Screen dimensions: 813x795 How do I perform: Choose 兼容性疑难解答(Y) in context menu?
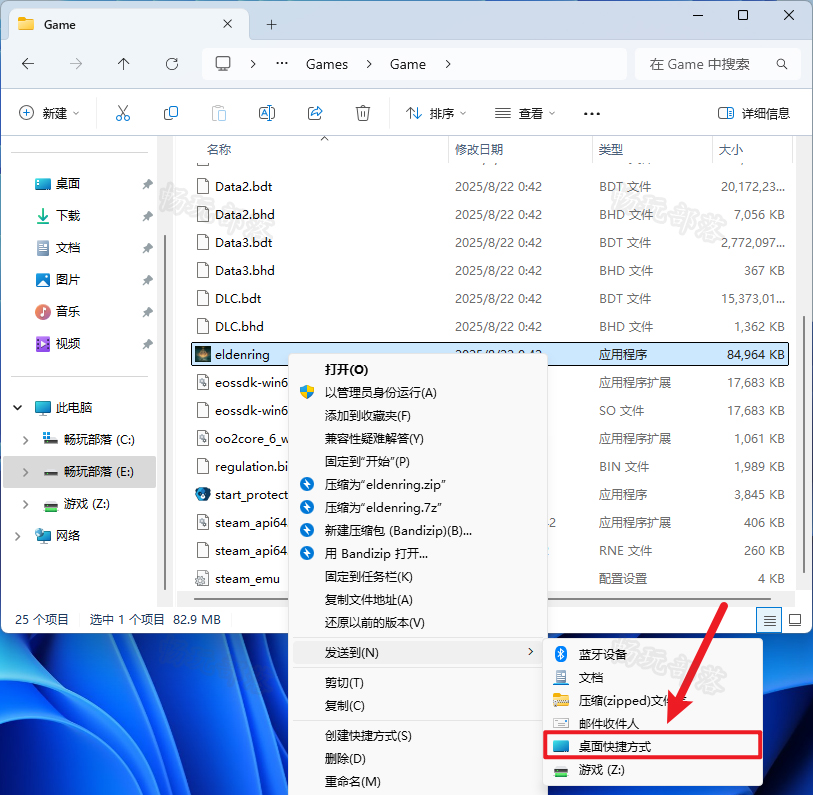click(374, 439)
